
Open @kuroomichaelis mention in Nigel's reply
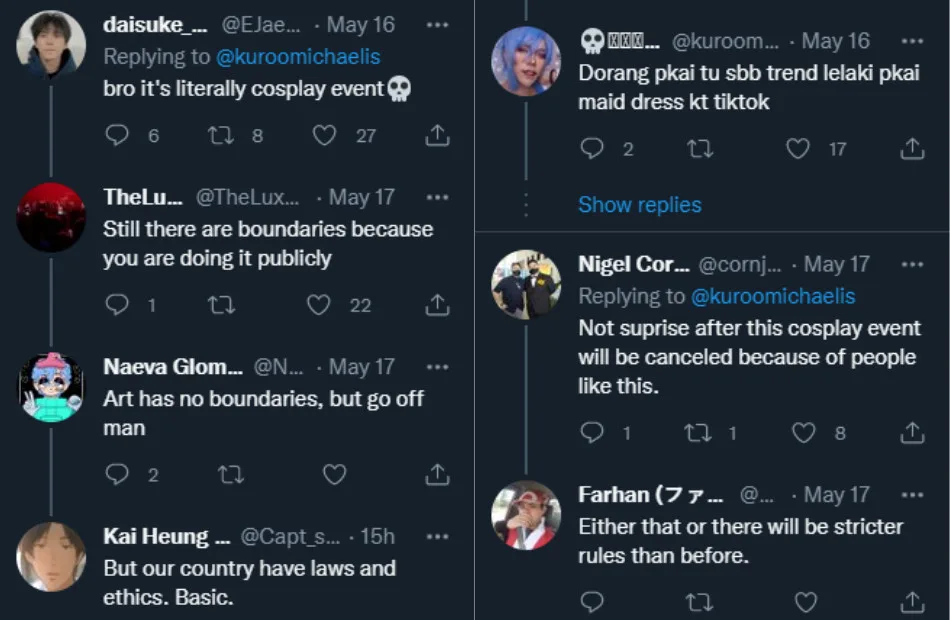[773, 296]
